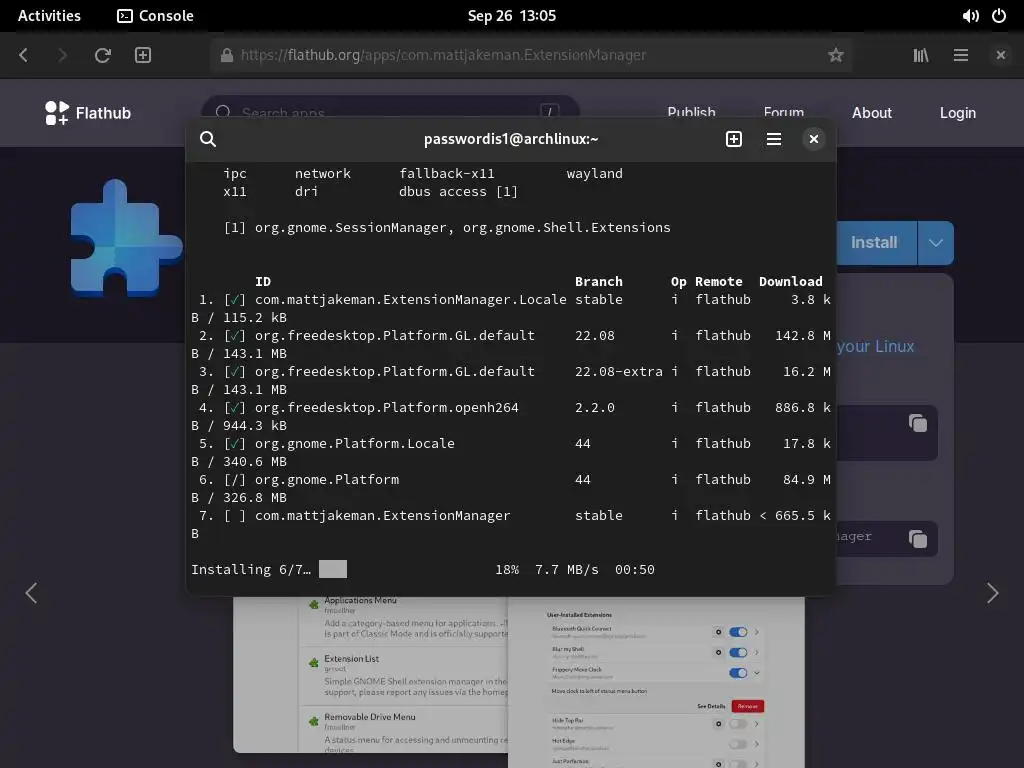Click the Flathub logo
Image resolution: width=1024 pixels, height=768 pixels.
pyautogui.click(x=88, y=113)
